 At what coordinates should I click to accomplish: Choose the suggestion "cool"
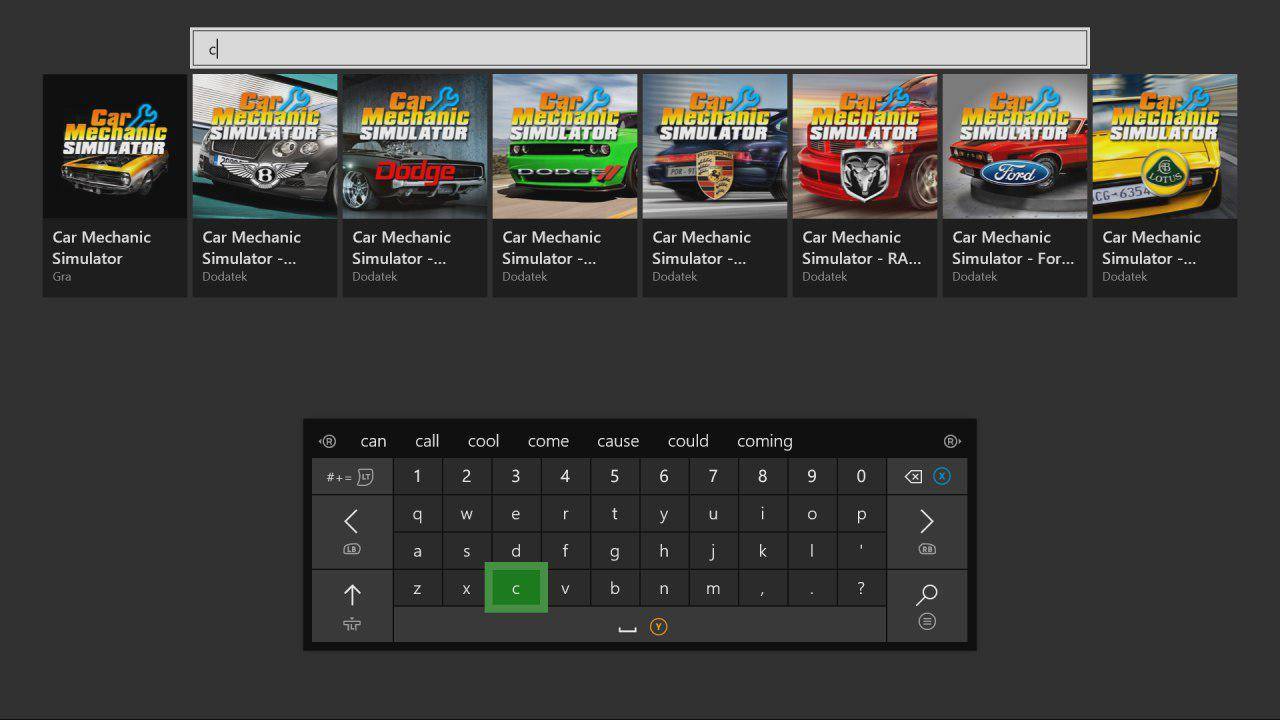tap(483, 441)
